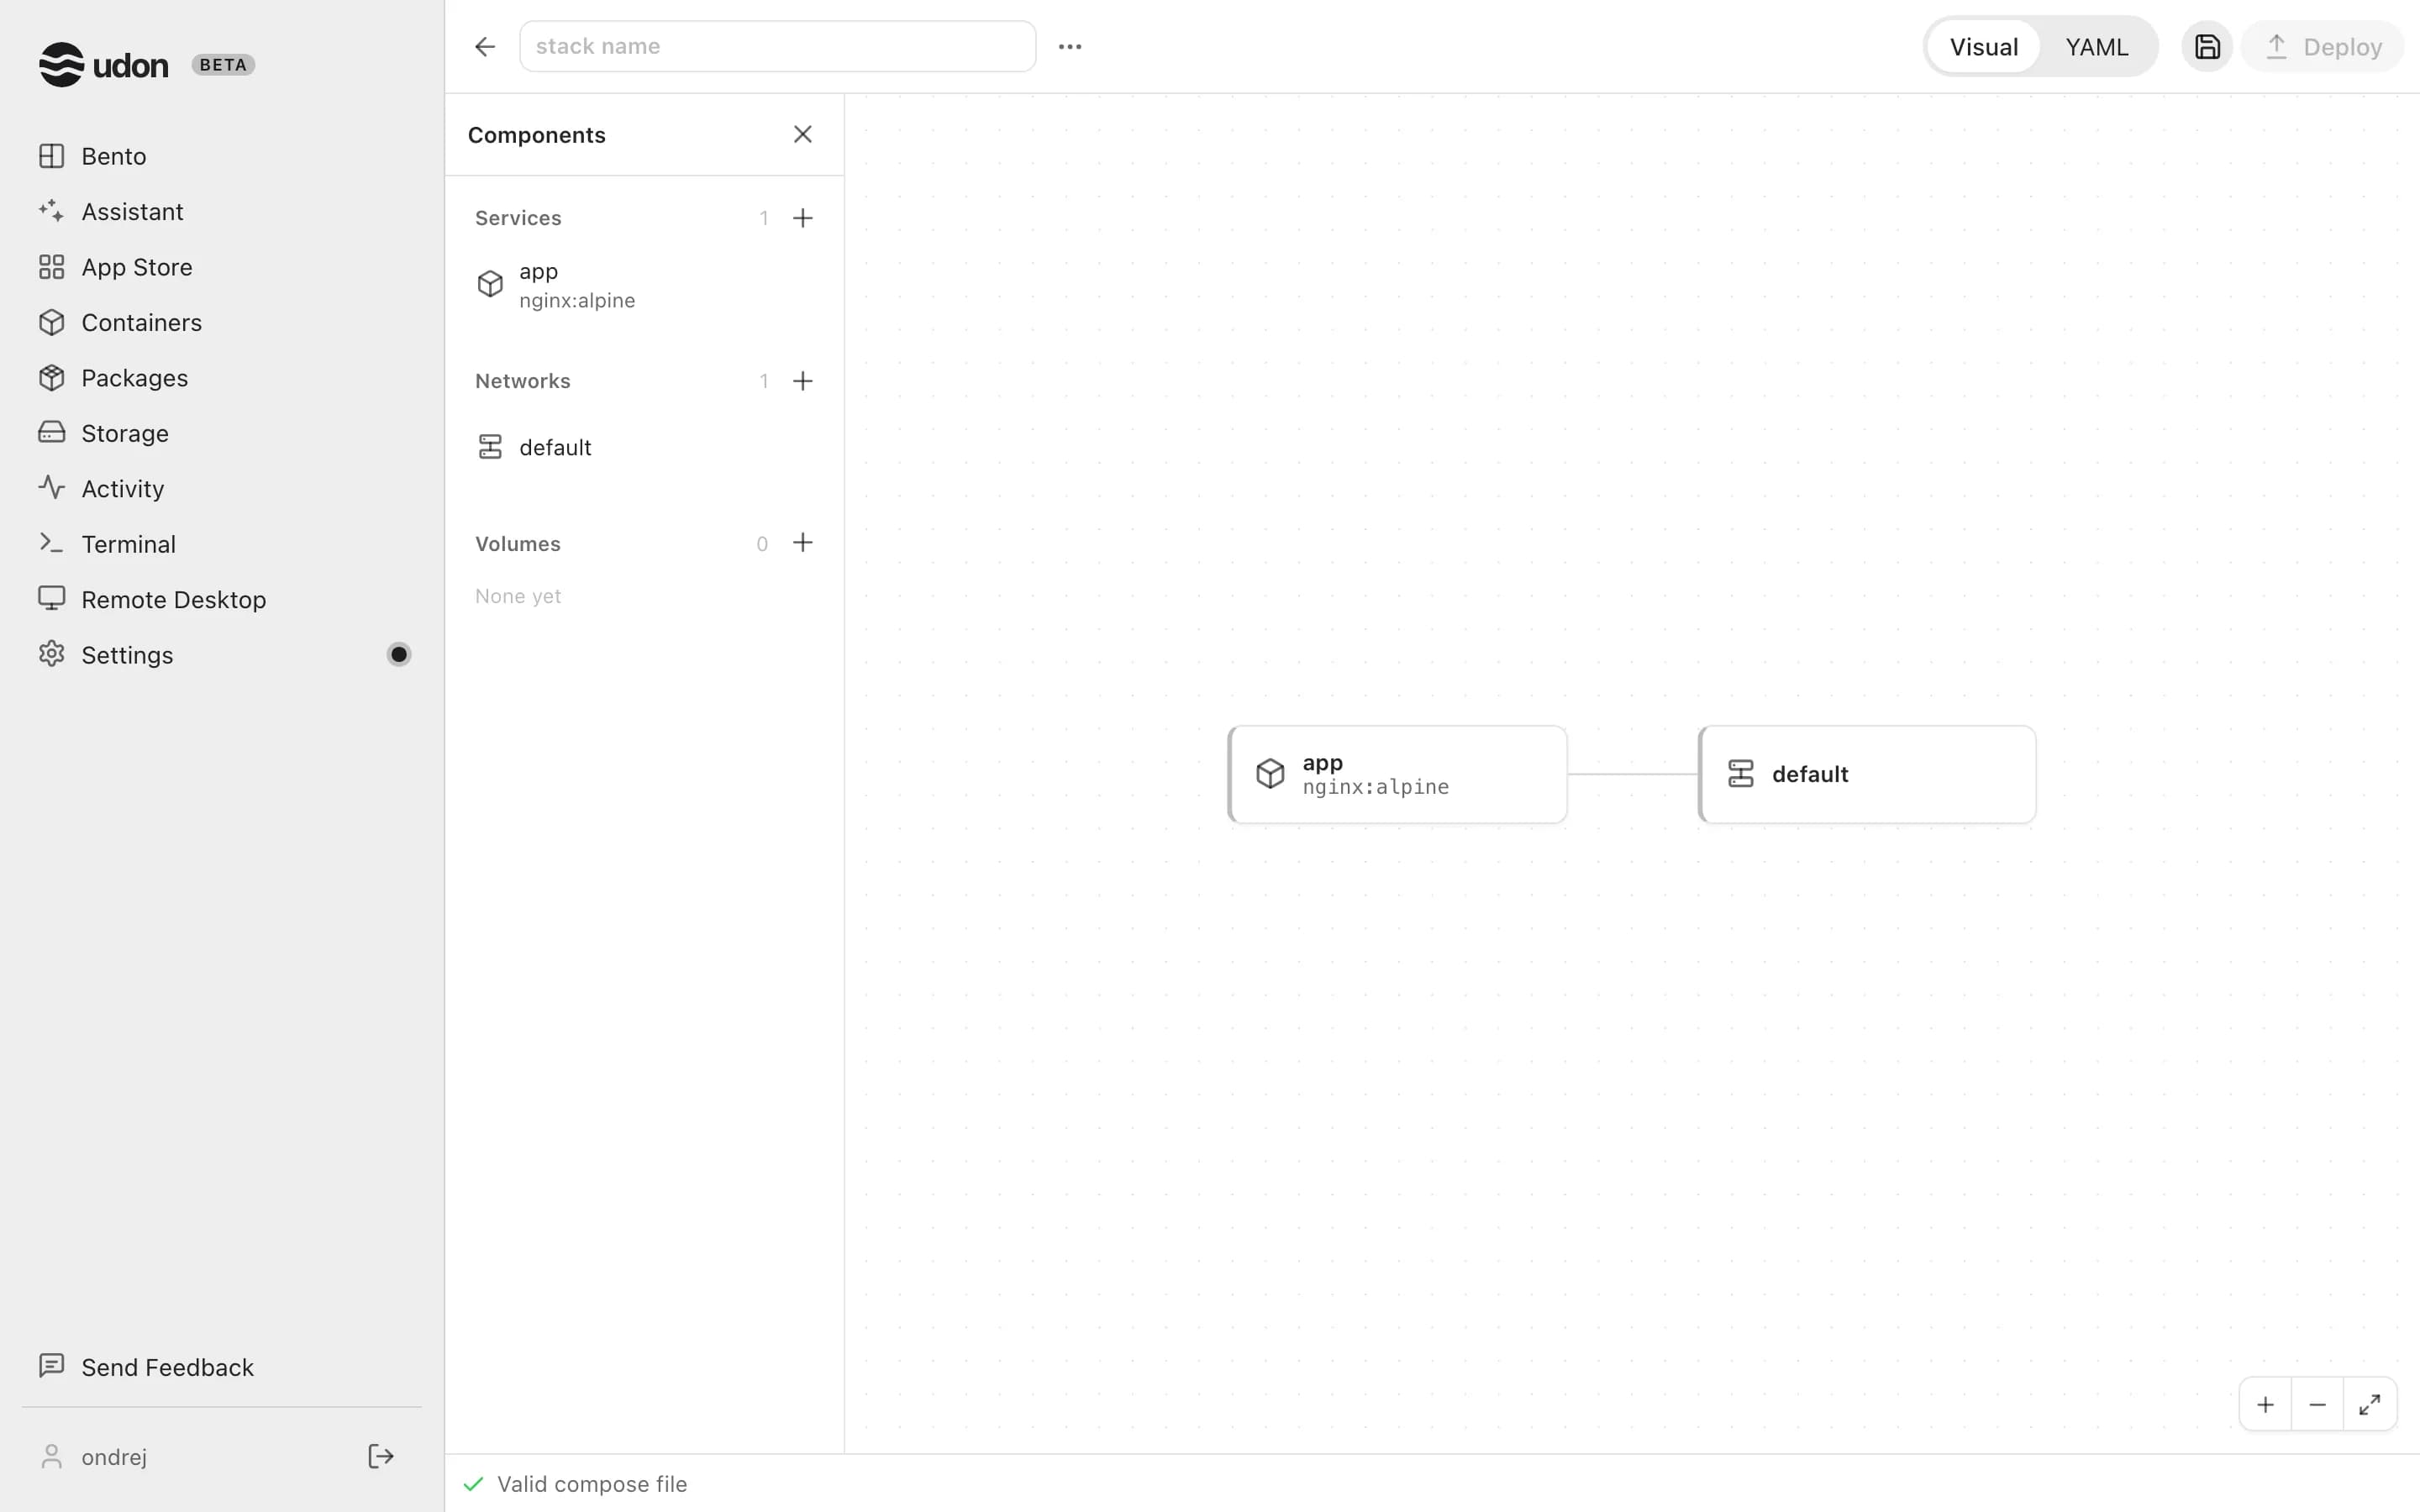The width and height of the screenshot is (2420, 1512).
Task: Click the Settings notification dot
Action: tap(399, 655)
